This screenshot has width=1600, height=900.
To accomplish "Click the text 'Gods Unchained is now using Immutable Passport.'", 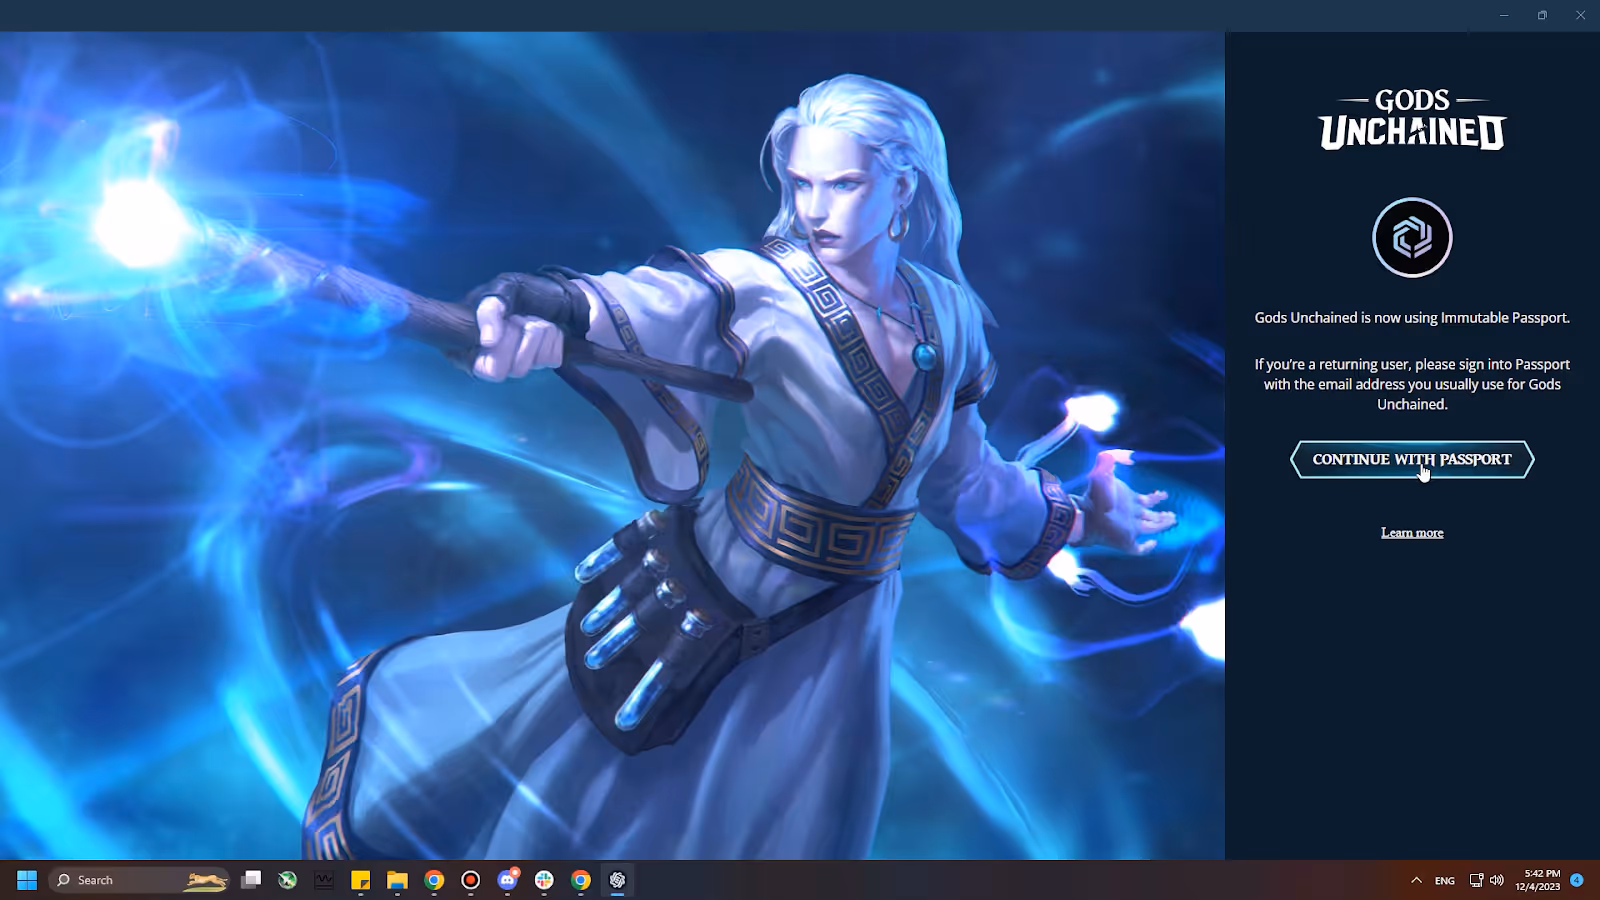I will (x=1412, y=318).
